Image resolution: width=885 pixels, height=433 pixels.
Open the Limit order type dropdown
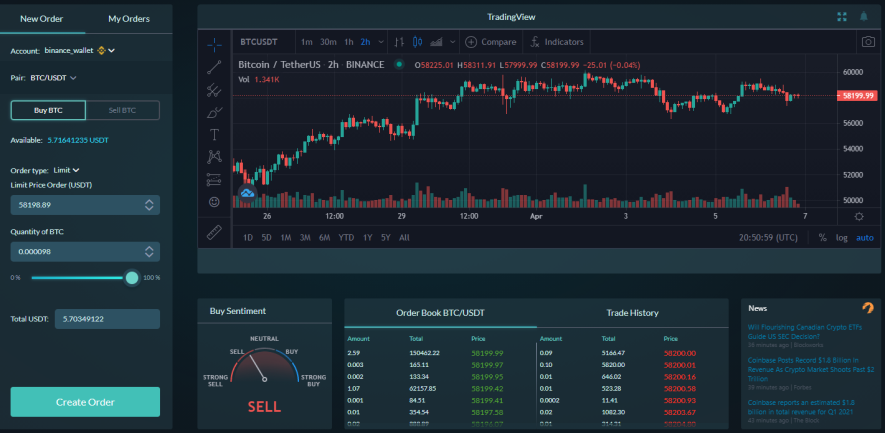coord(67,170)
